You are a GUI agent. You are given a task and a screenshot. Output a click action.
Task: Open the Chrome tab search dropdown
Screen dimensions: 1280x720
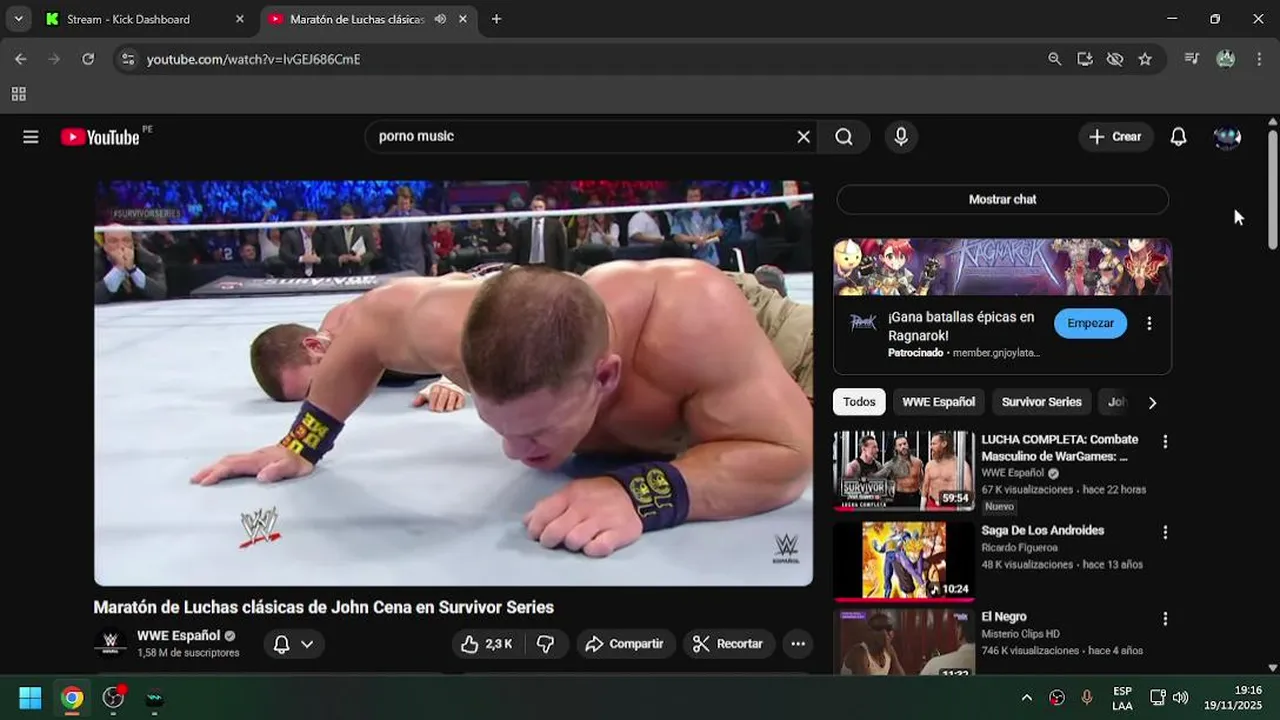click(x=18, y=19)
